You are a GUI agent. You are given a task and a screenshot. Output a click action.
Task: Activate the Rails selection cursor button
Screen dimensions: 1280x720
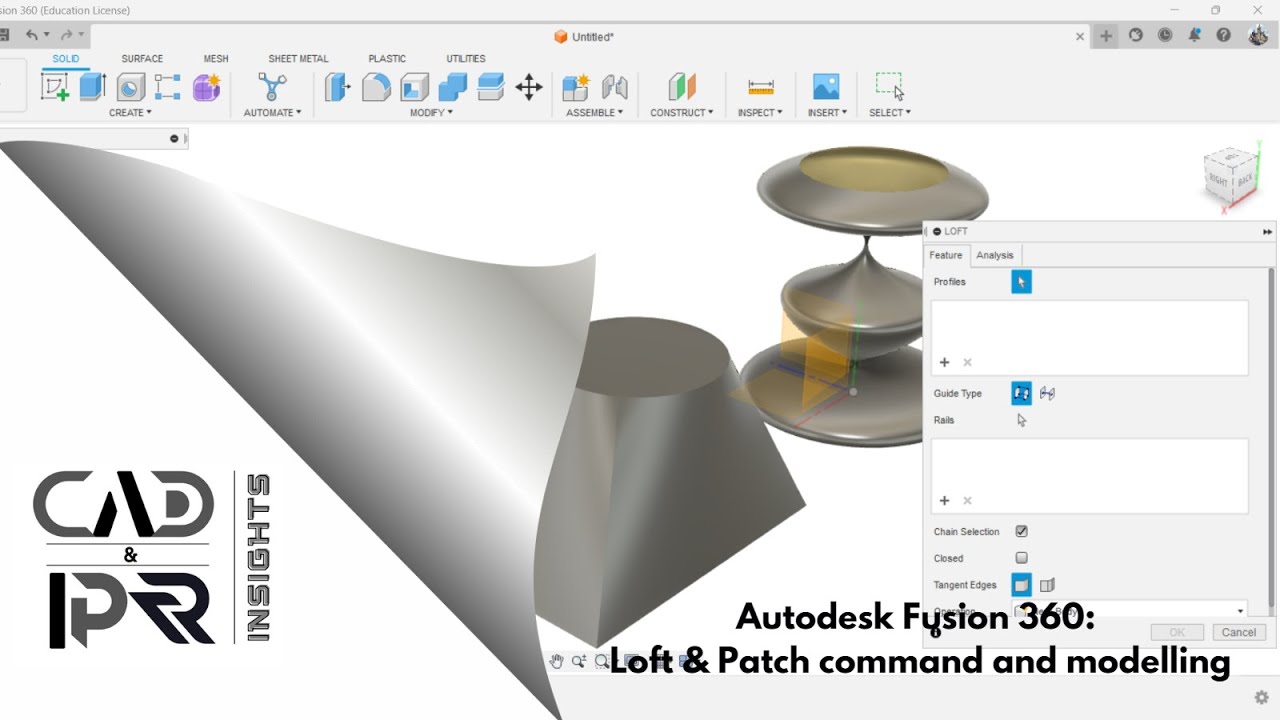[1021, 420]
